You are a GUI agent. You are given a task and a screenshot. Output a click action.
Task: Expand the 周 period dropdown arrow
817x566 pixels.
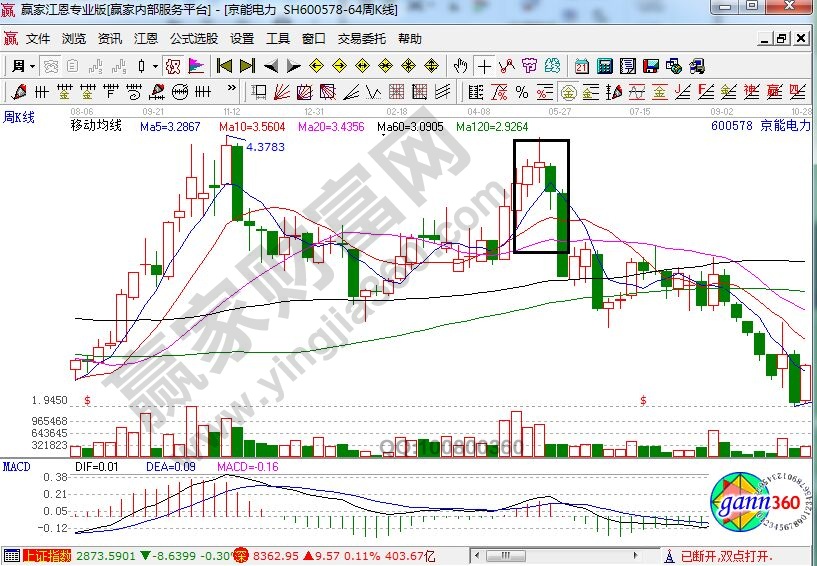tap(32, 66)
